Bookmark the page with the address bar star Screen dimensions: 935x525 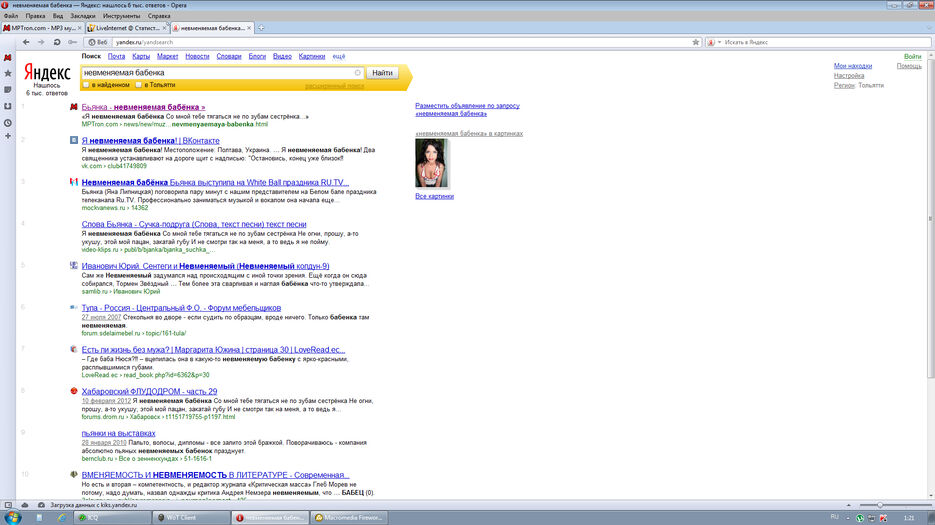pyautogui.click(x=695, y=42)
